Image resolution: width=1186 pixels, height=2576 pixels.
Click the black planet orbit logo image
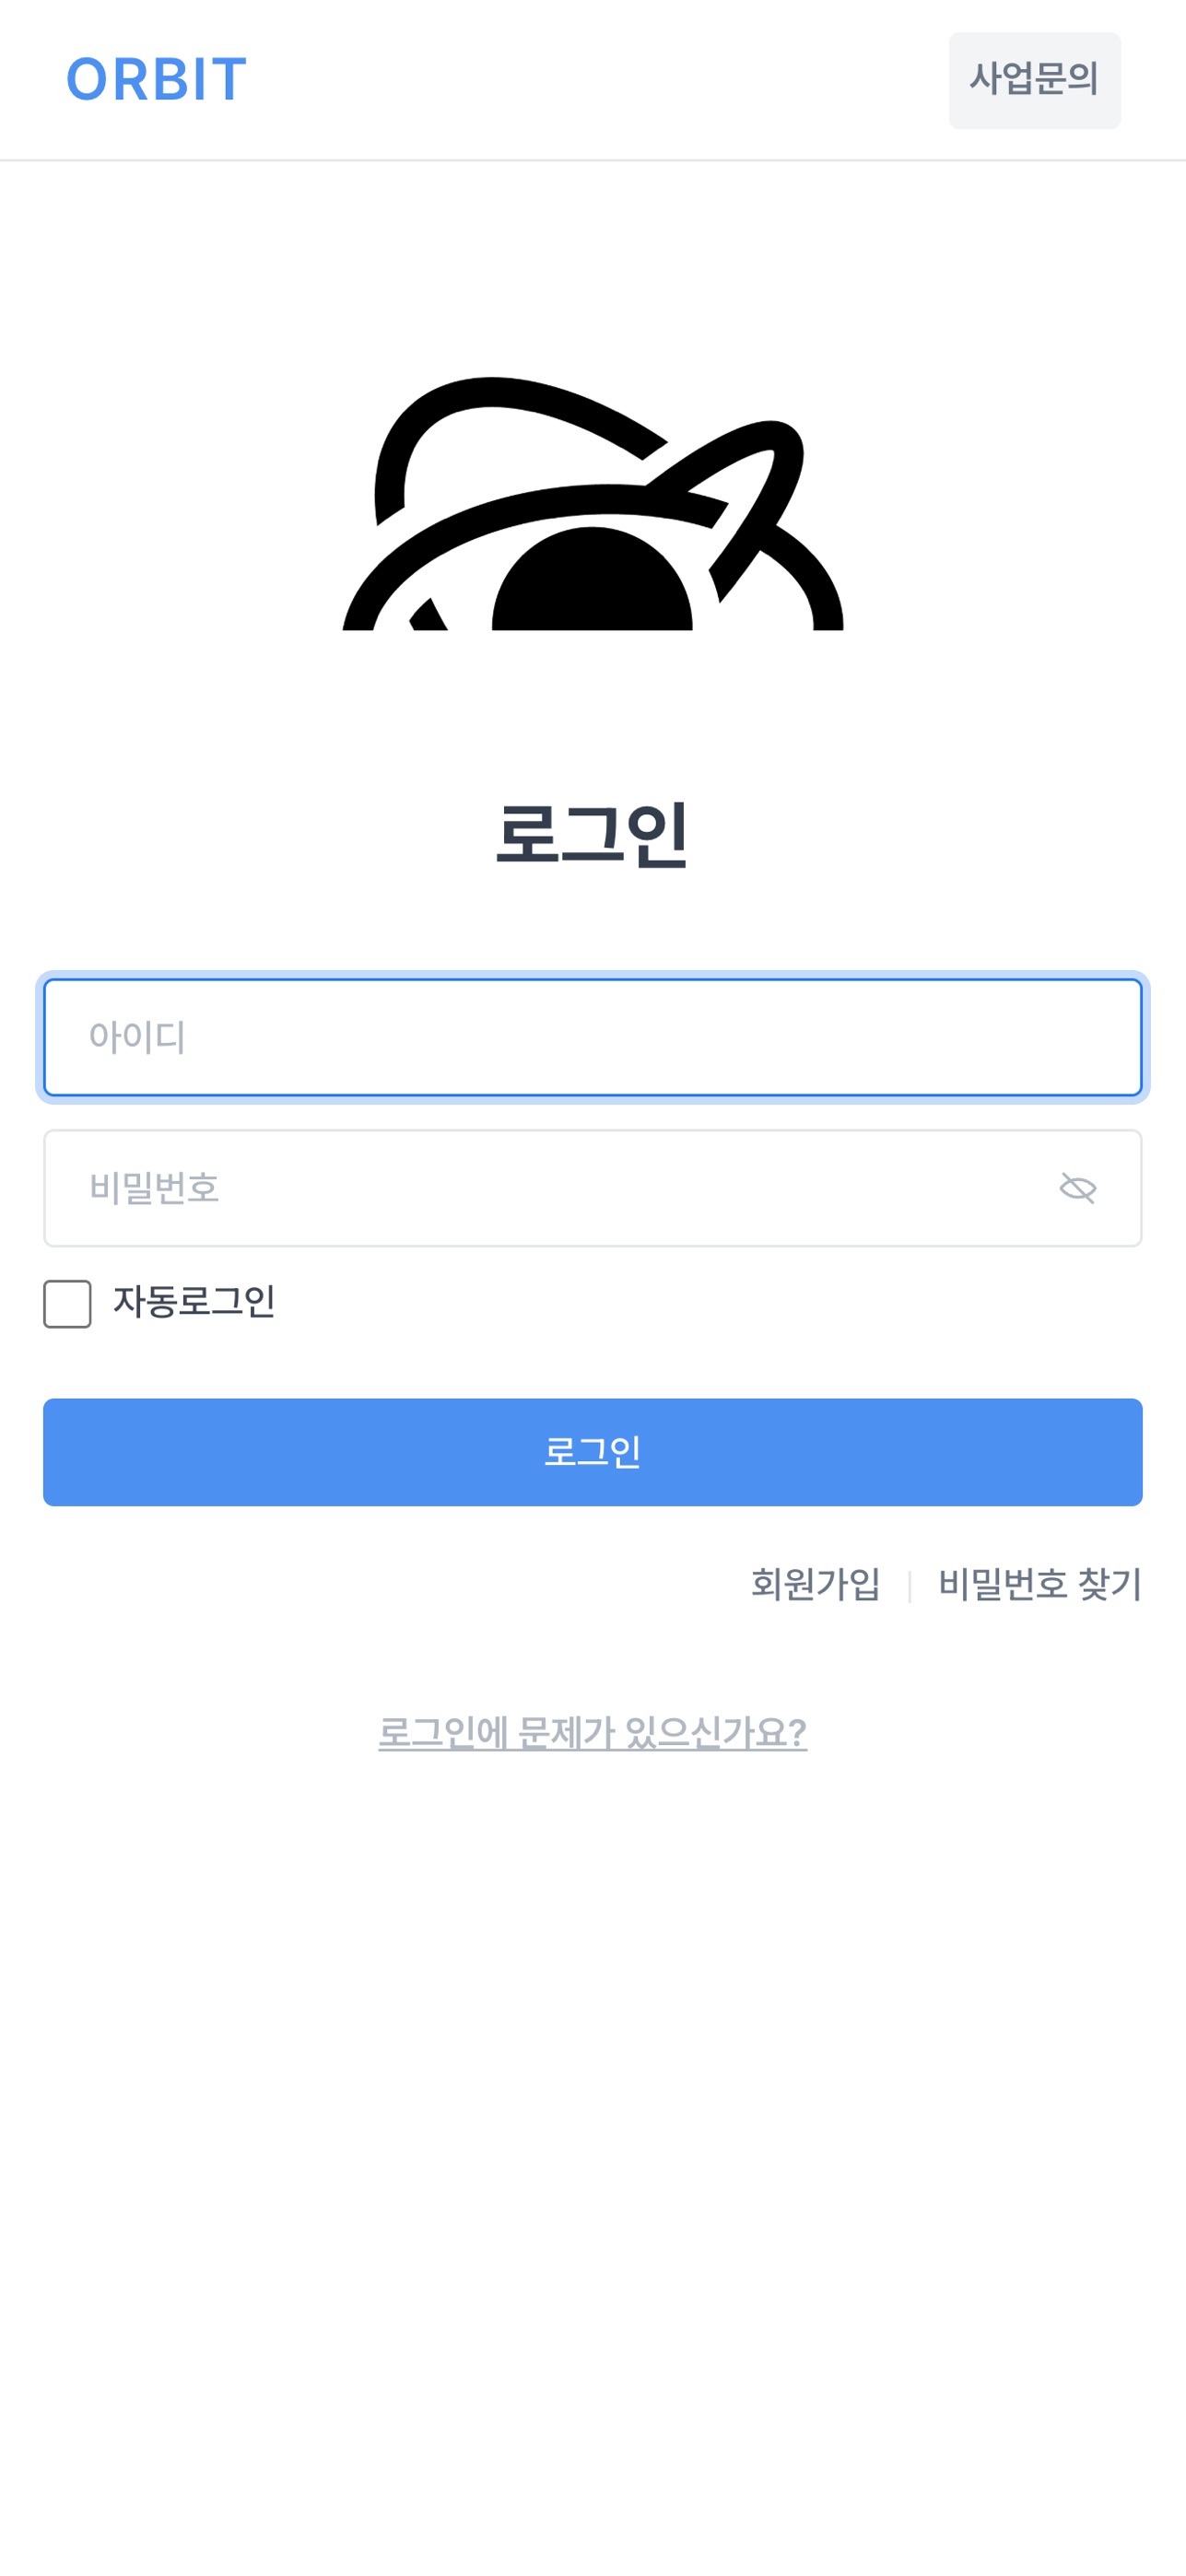(593, 503)
